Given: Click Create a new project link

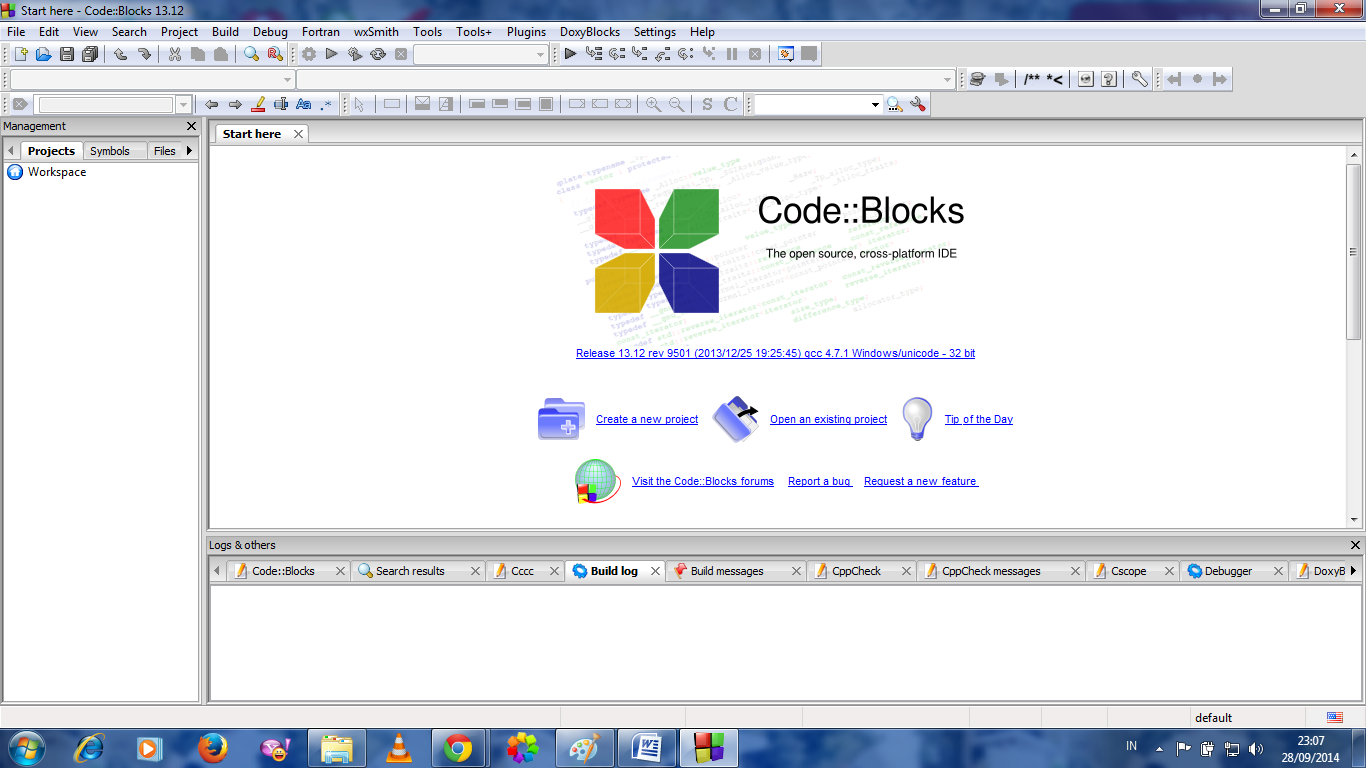Looking at the screenshot, I should pos(647,420).
